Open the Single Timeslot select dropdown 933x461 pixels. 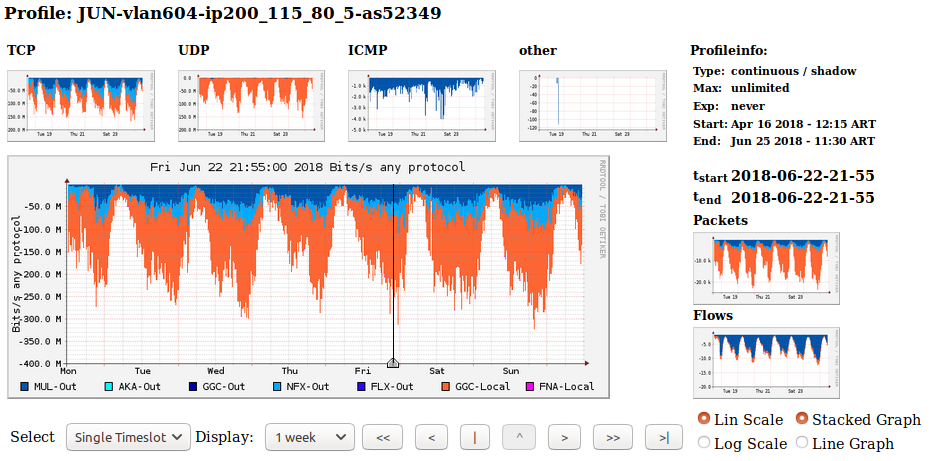pyautogui.click(x=128, y=437)
